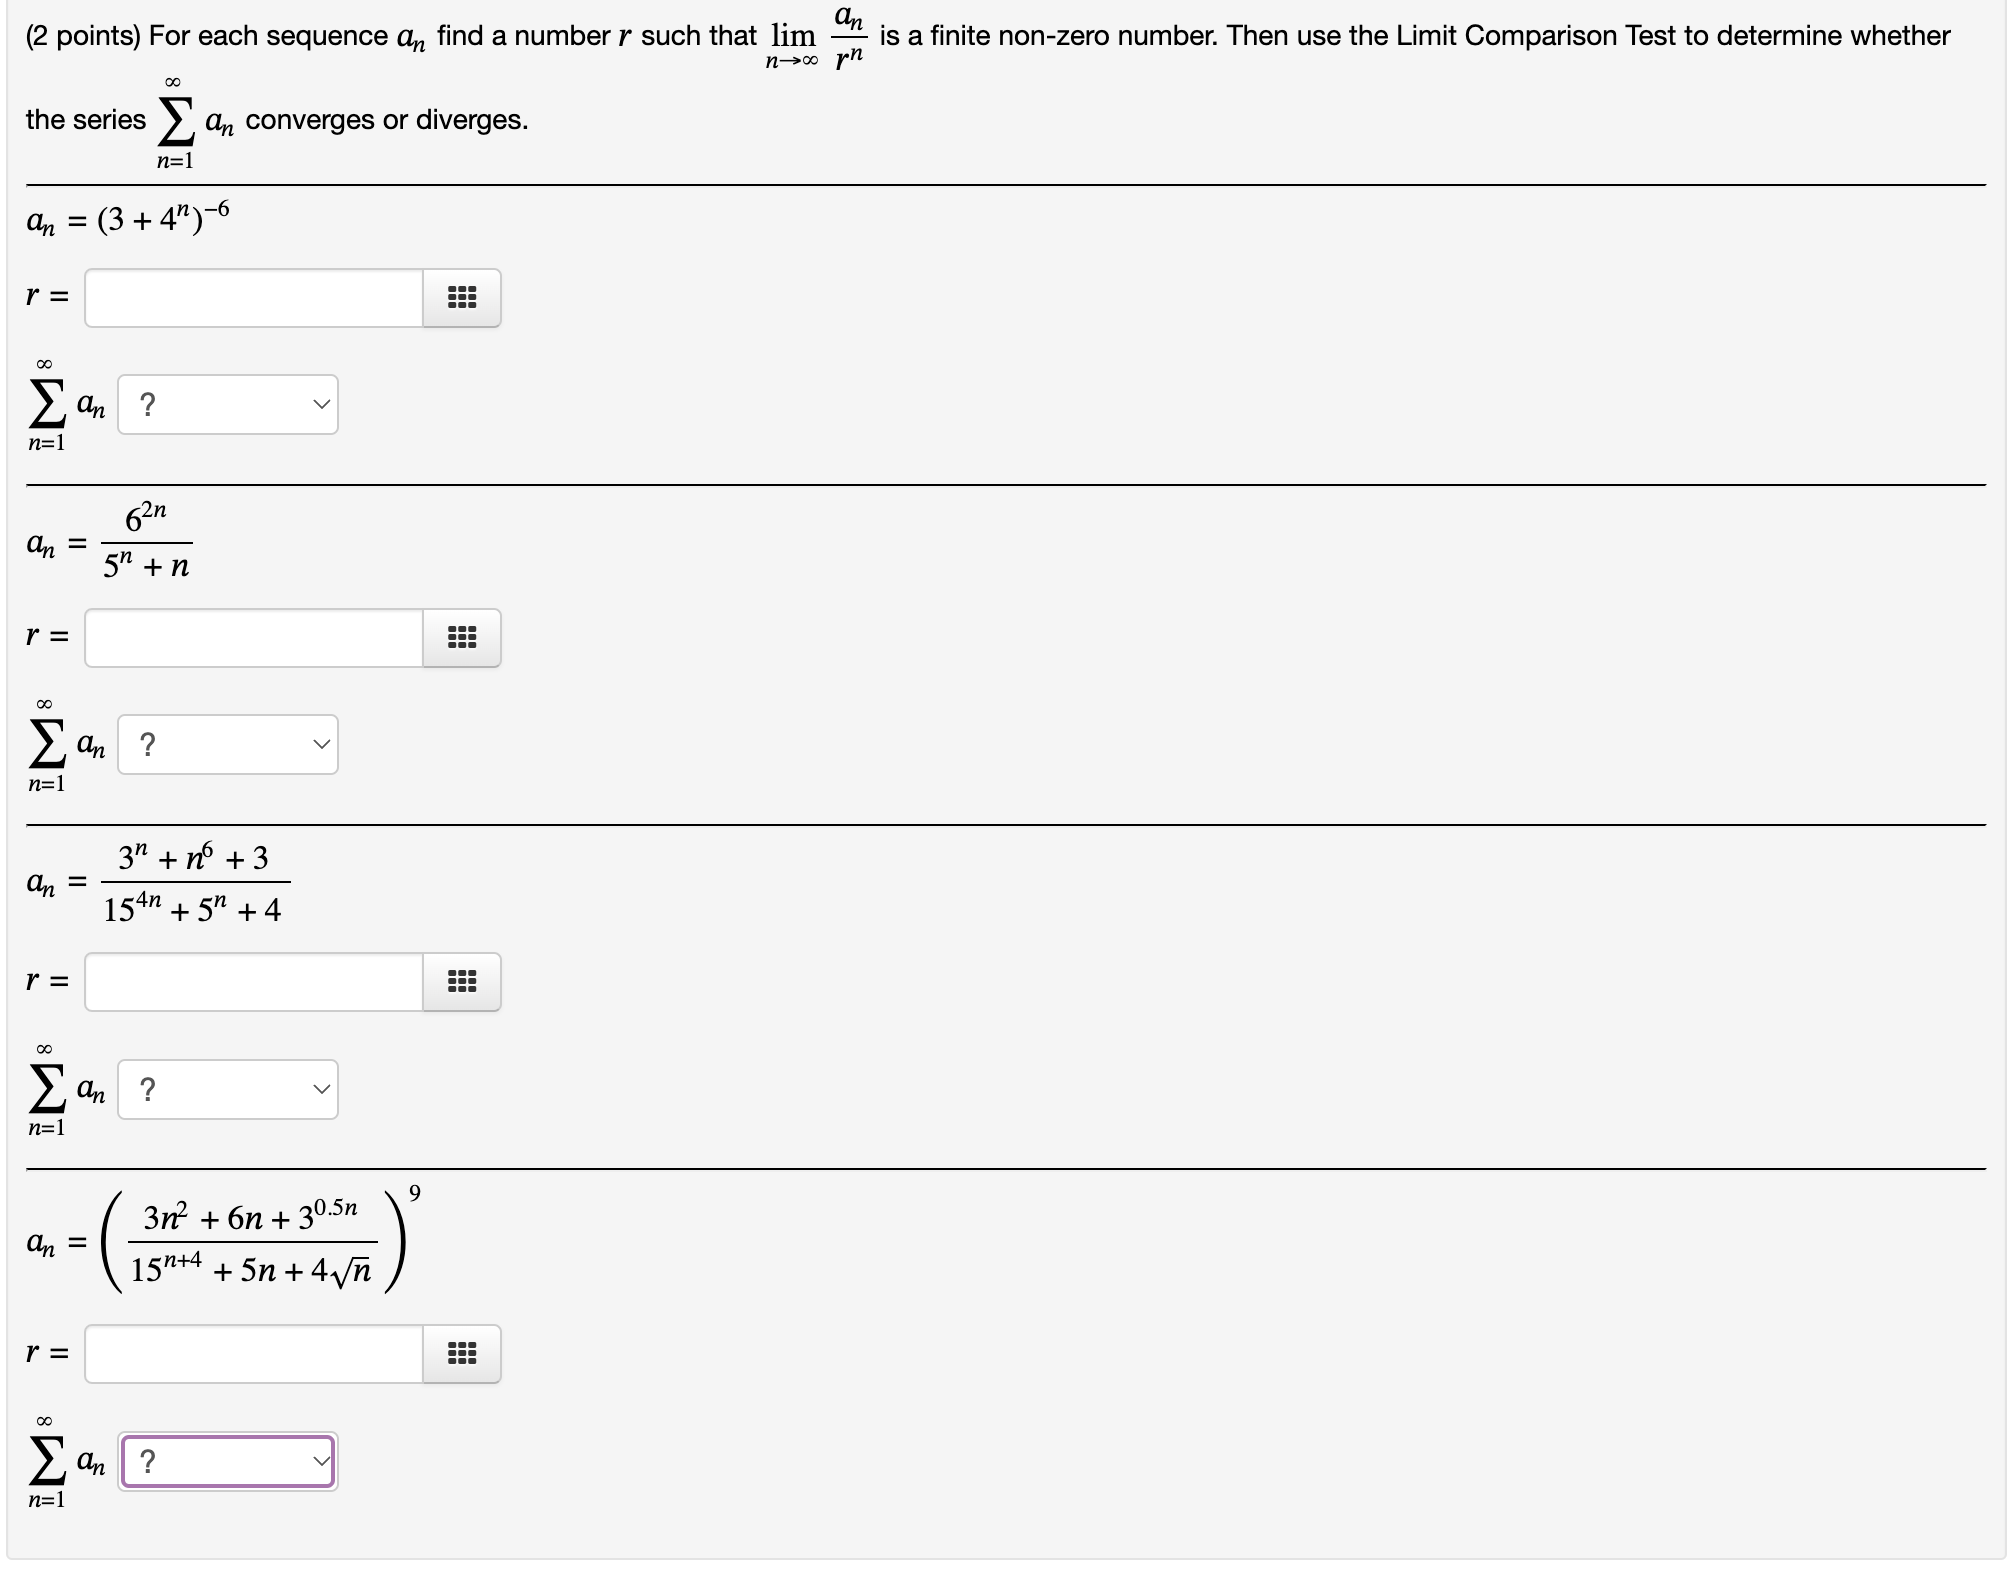Click the chevron on the first convergence dropdown
Screen dimensions: 2008x1570
320,404
